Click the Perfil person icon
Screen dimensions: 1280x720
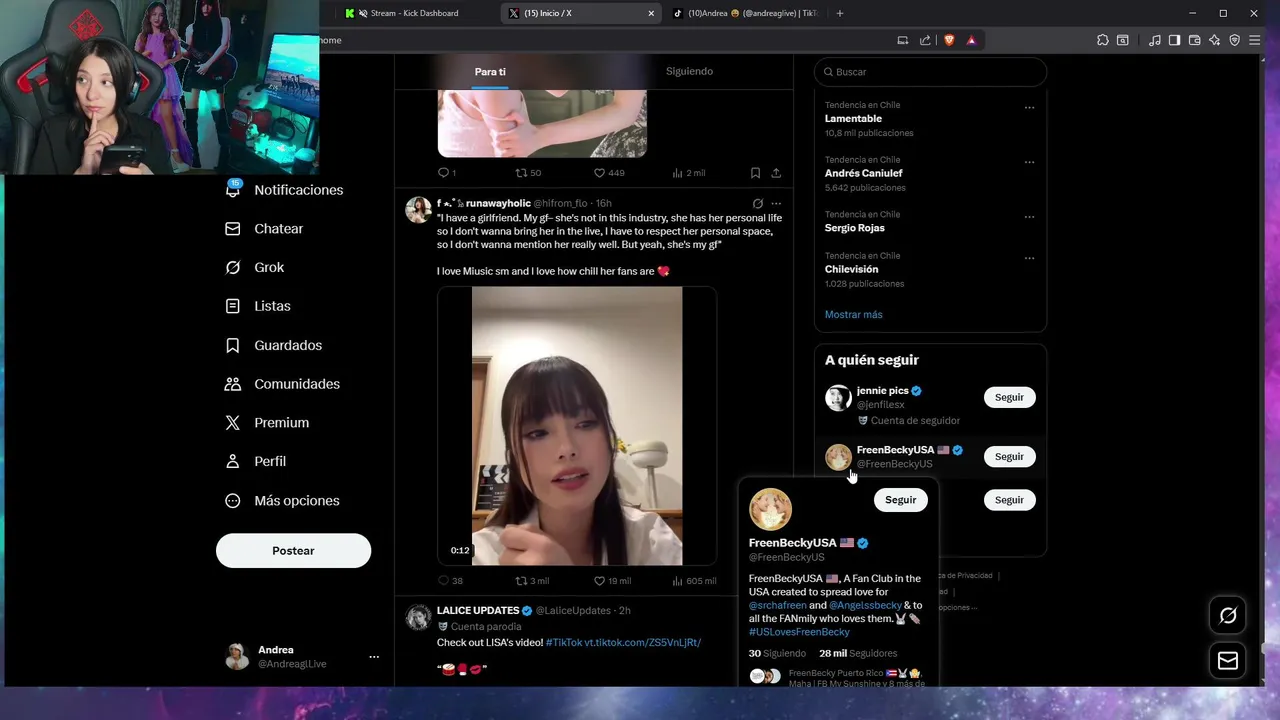[x=233, y=461]
